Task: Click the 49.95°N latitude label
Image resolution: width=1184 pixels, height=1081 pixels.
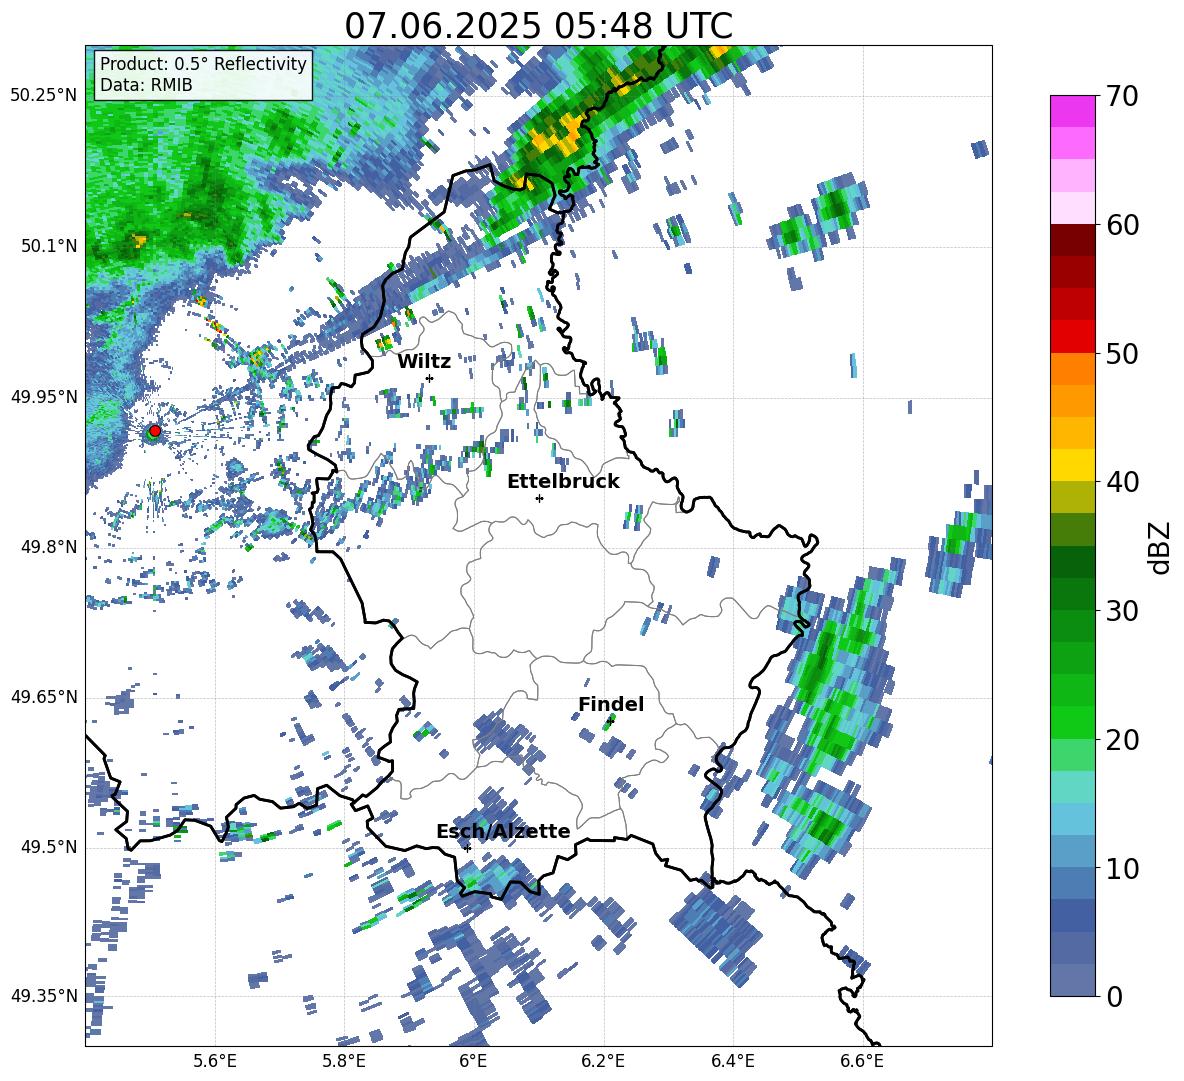Action: click(44, 396)
